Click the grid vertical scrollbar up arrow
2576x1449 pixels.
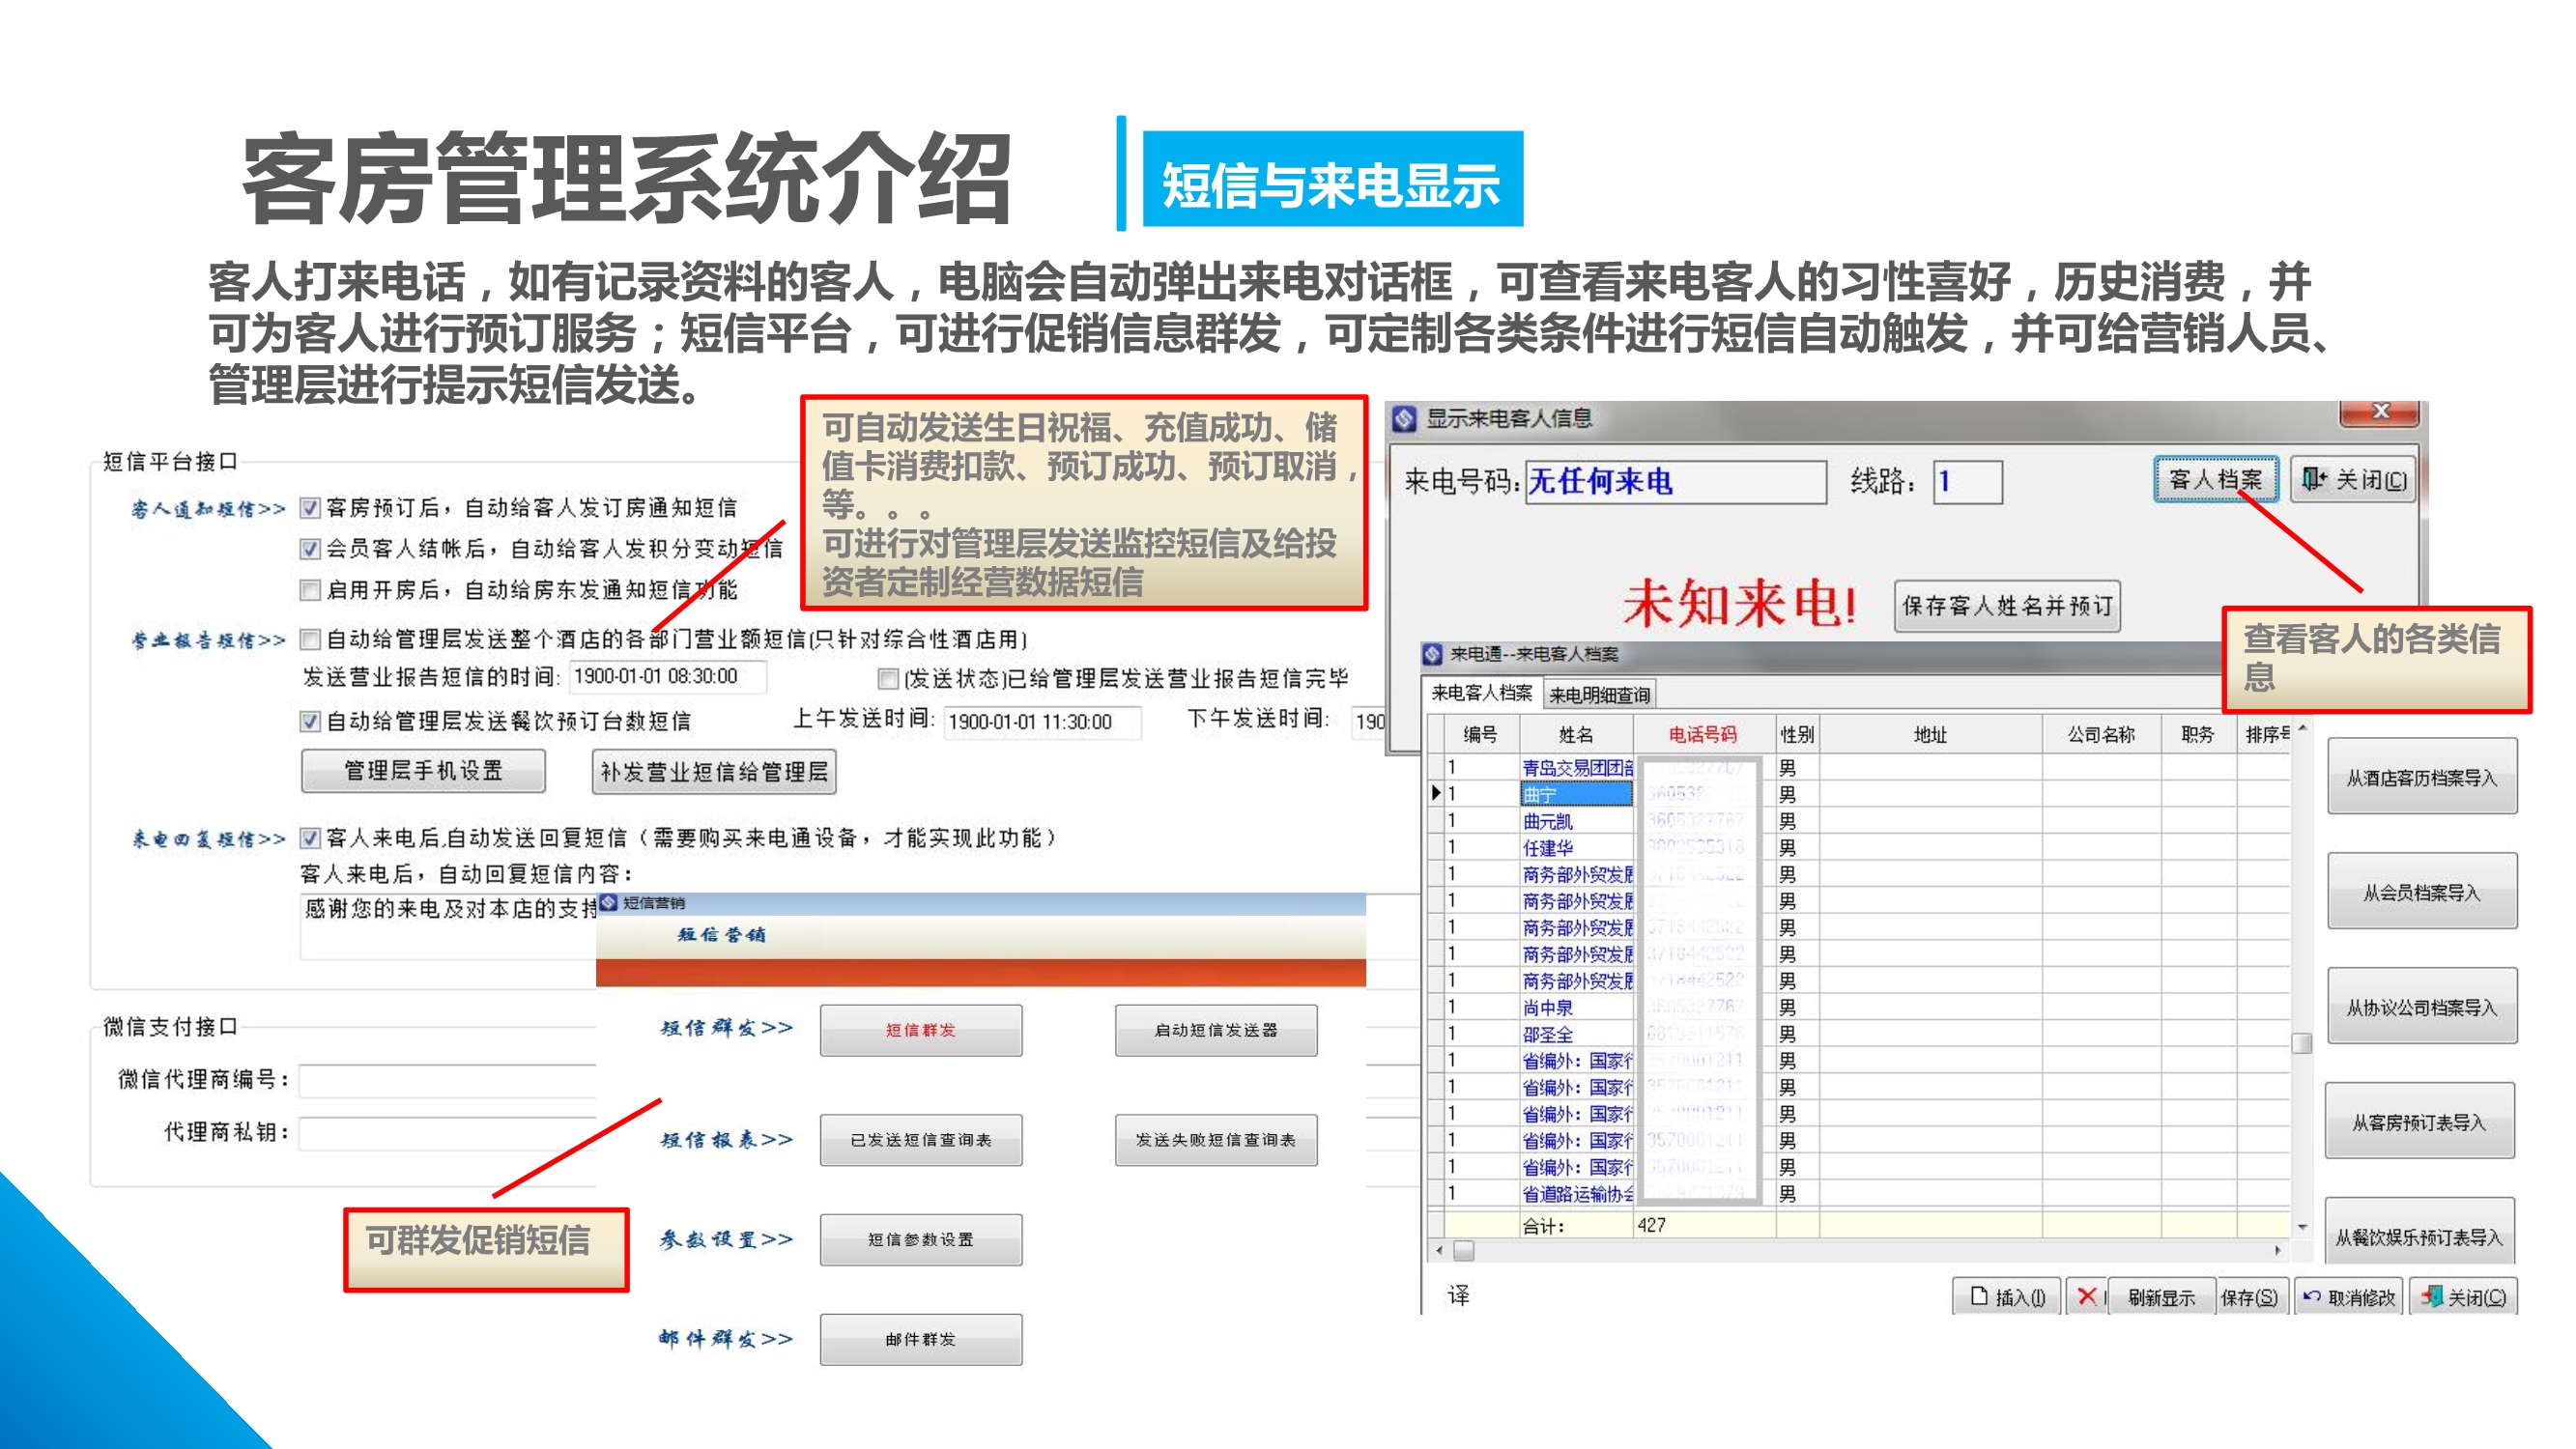pos(2302,729)
